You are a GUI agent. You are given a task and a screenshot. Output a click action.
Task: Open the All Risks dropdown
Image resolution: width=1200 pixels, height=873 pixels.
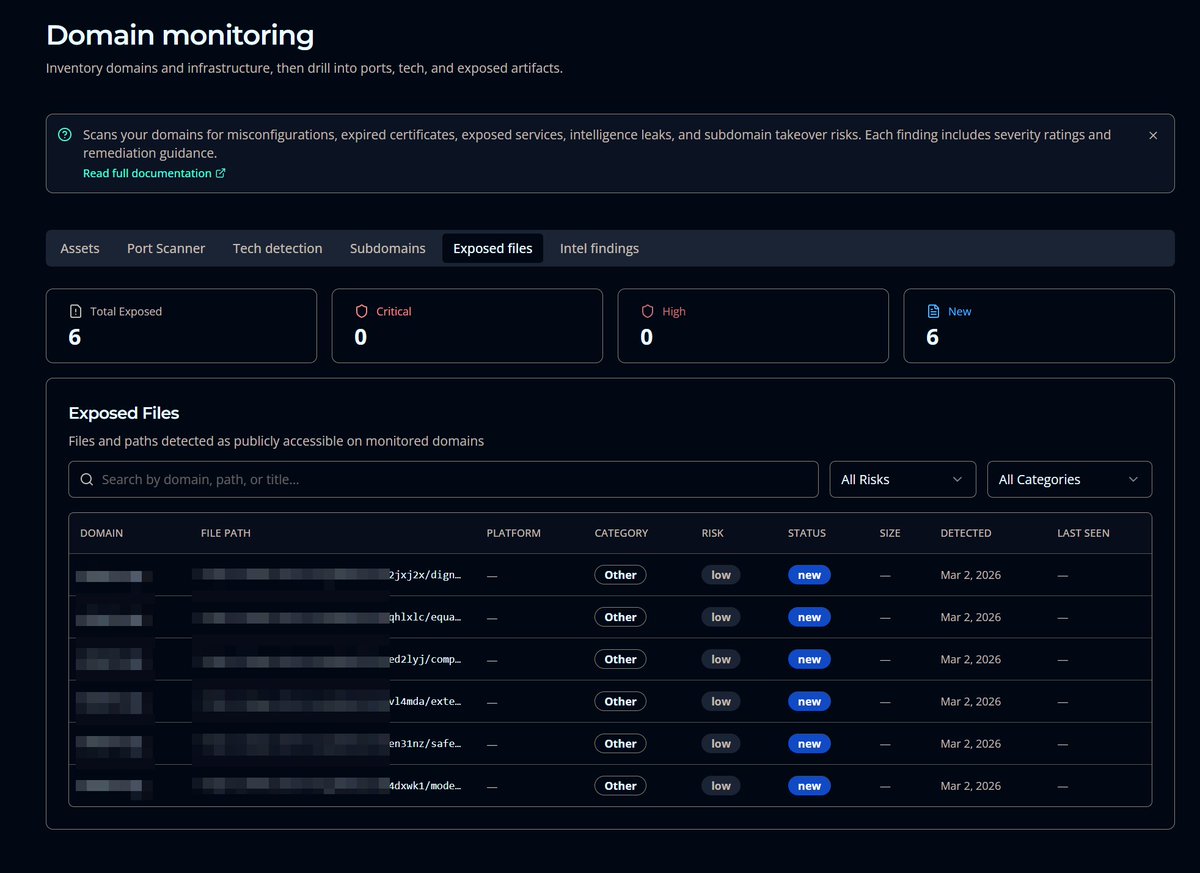903,479
